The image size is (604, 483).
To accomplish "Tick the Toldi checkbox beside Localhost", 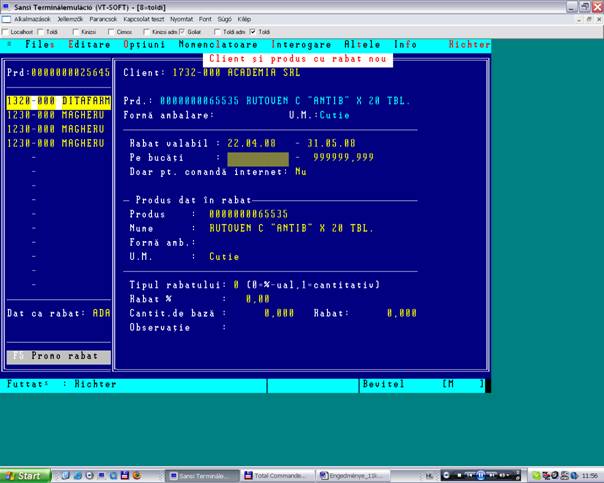I will (x=40, y=32).
